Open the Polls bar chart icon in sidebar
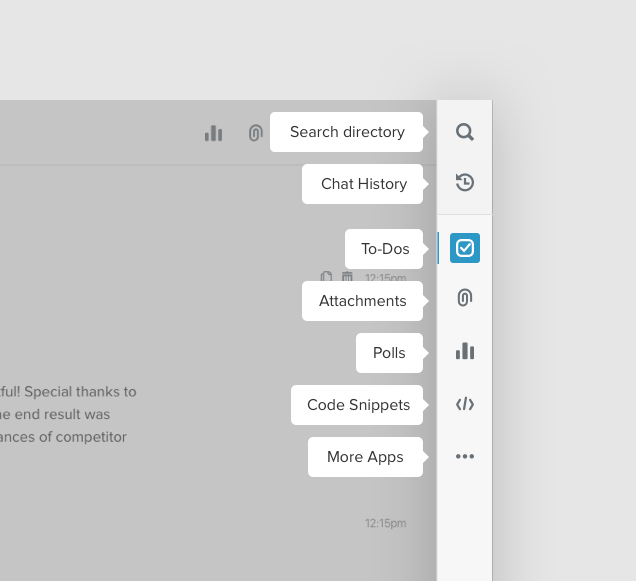The width and height of the screenshot is (636, 581). click(x=465, y=351)
